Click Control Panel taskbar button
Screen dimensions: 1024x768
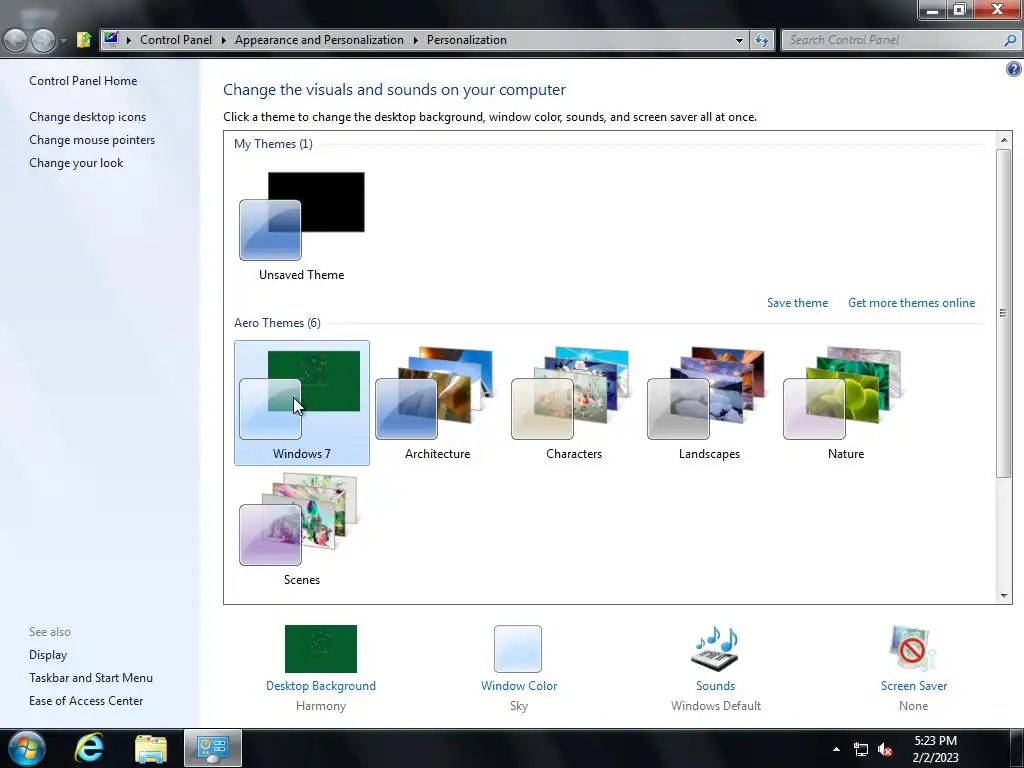click(213, 748)
